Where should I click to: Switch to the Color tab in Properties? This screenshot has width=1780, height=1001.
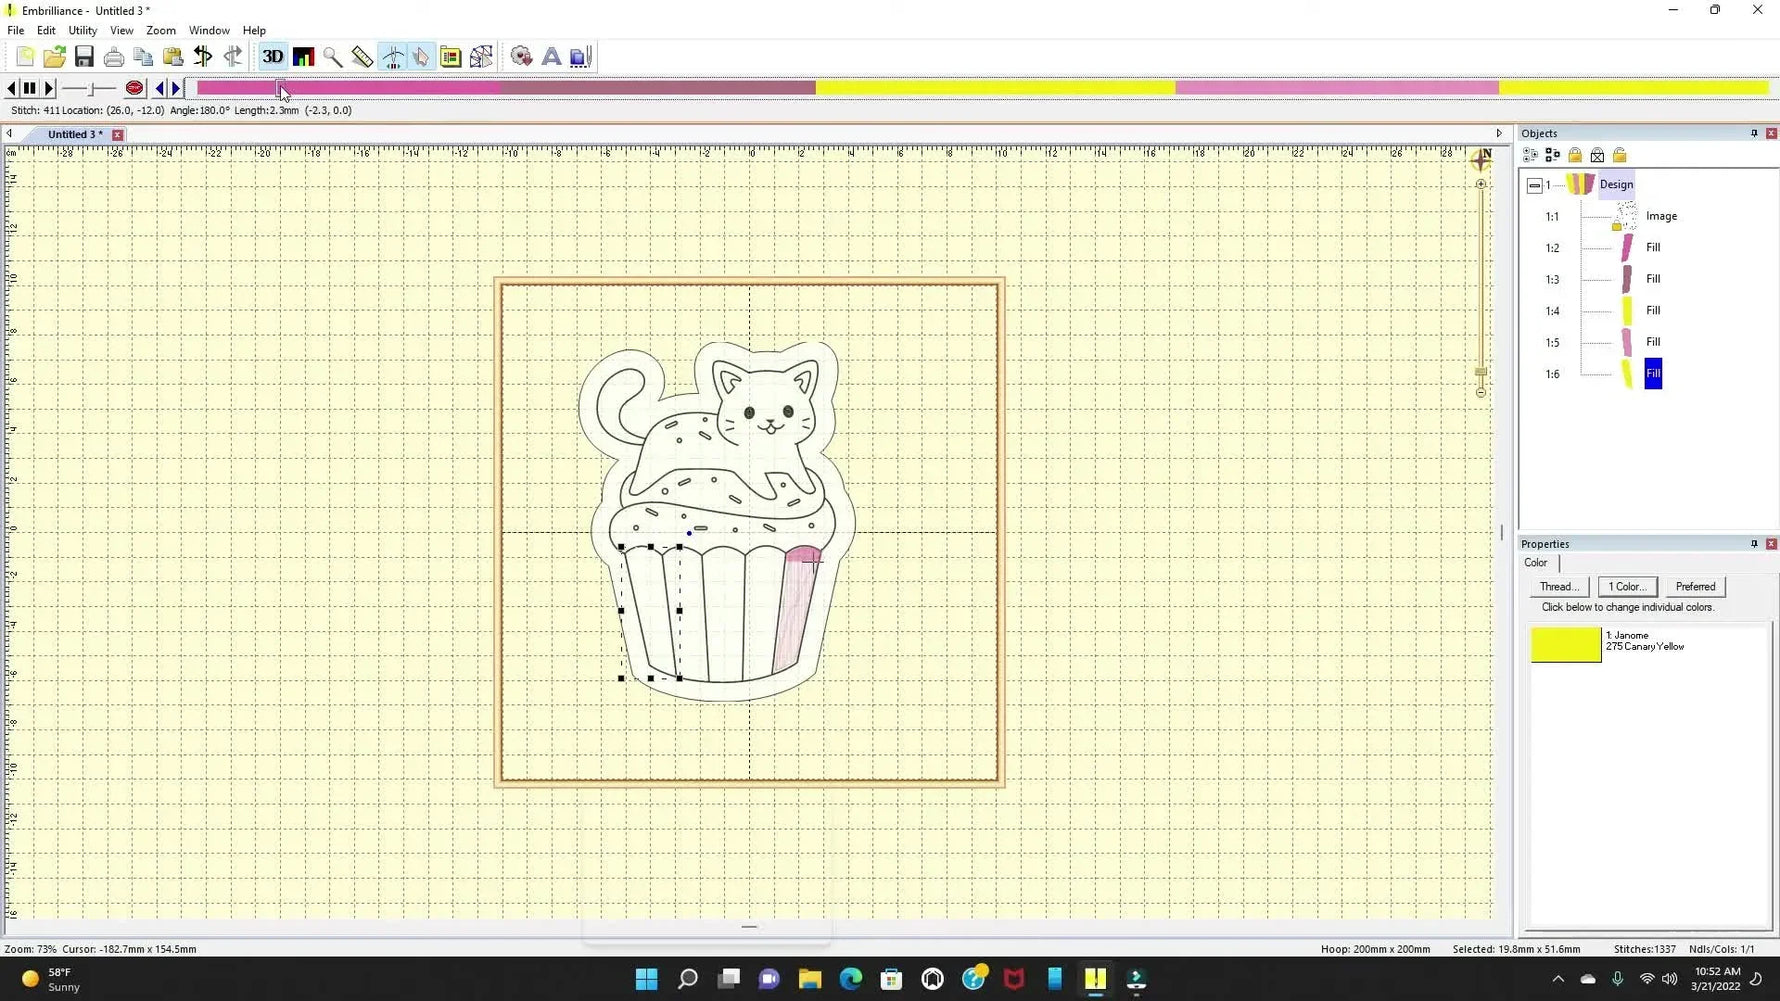(x=1536, y=562)
